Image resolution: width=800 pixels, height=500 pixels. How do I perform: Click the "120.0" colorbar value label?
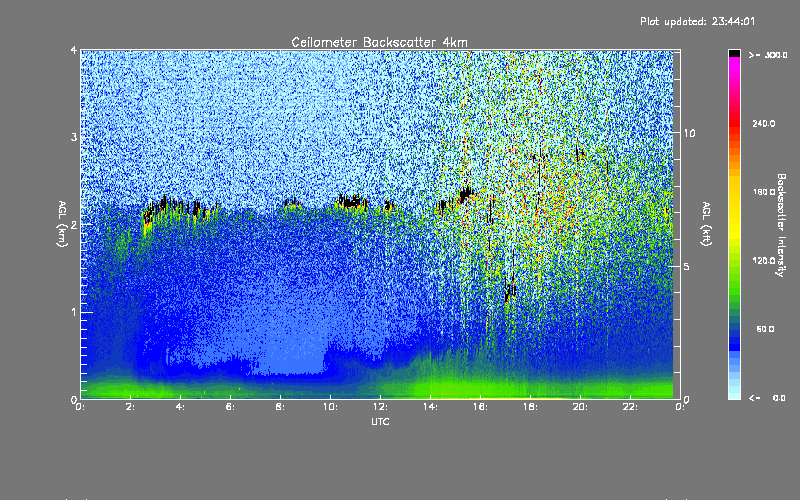pos(764,260)
